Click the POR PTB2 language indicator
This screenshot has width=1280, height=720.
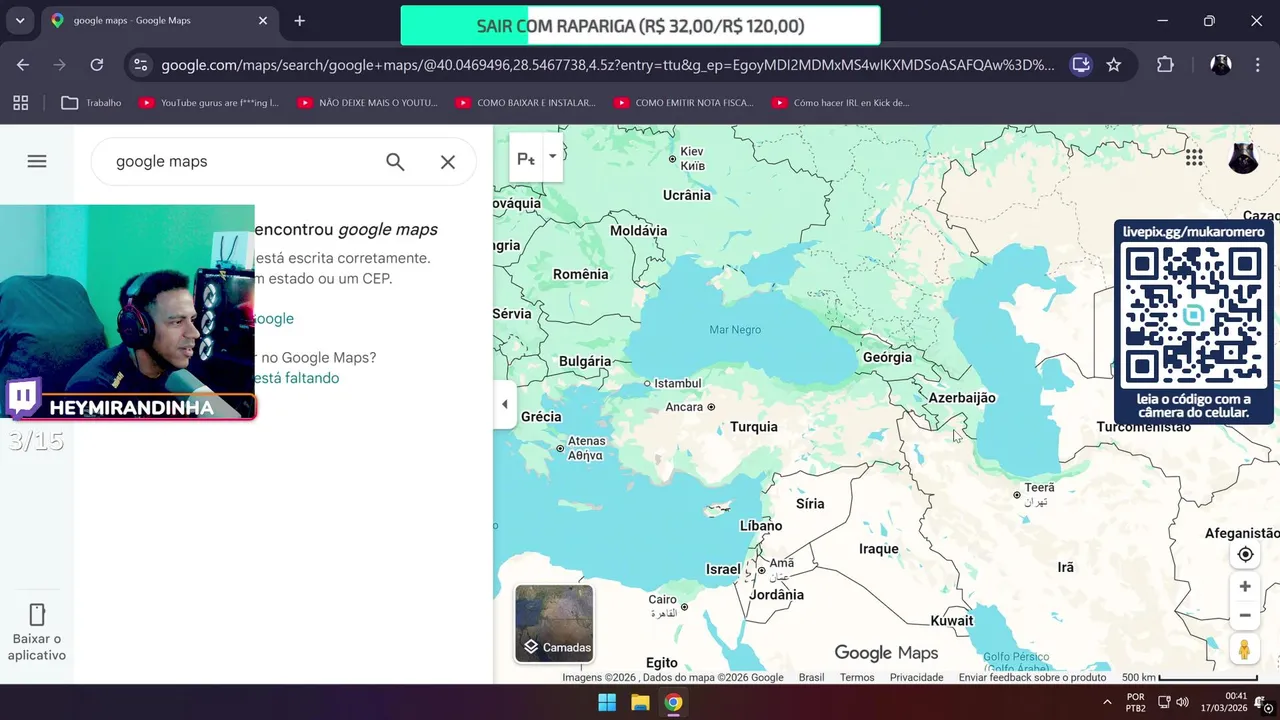point(1136,702)
